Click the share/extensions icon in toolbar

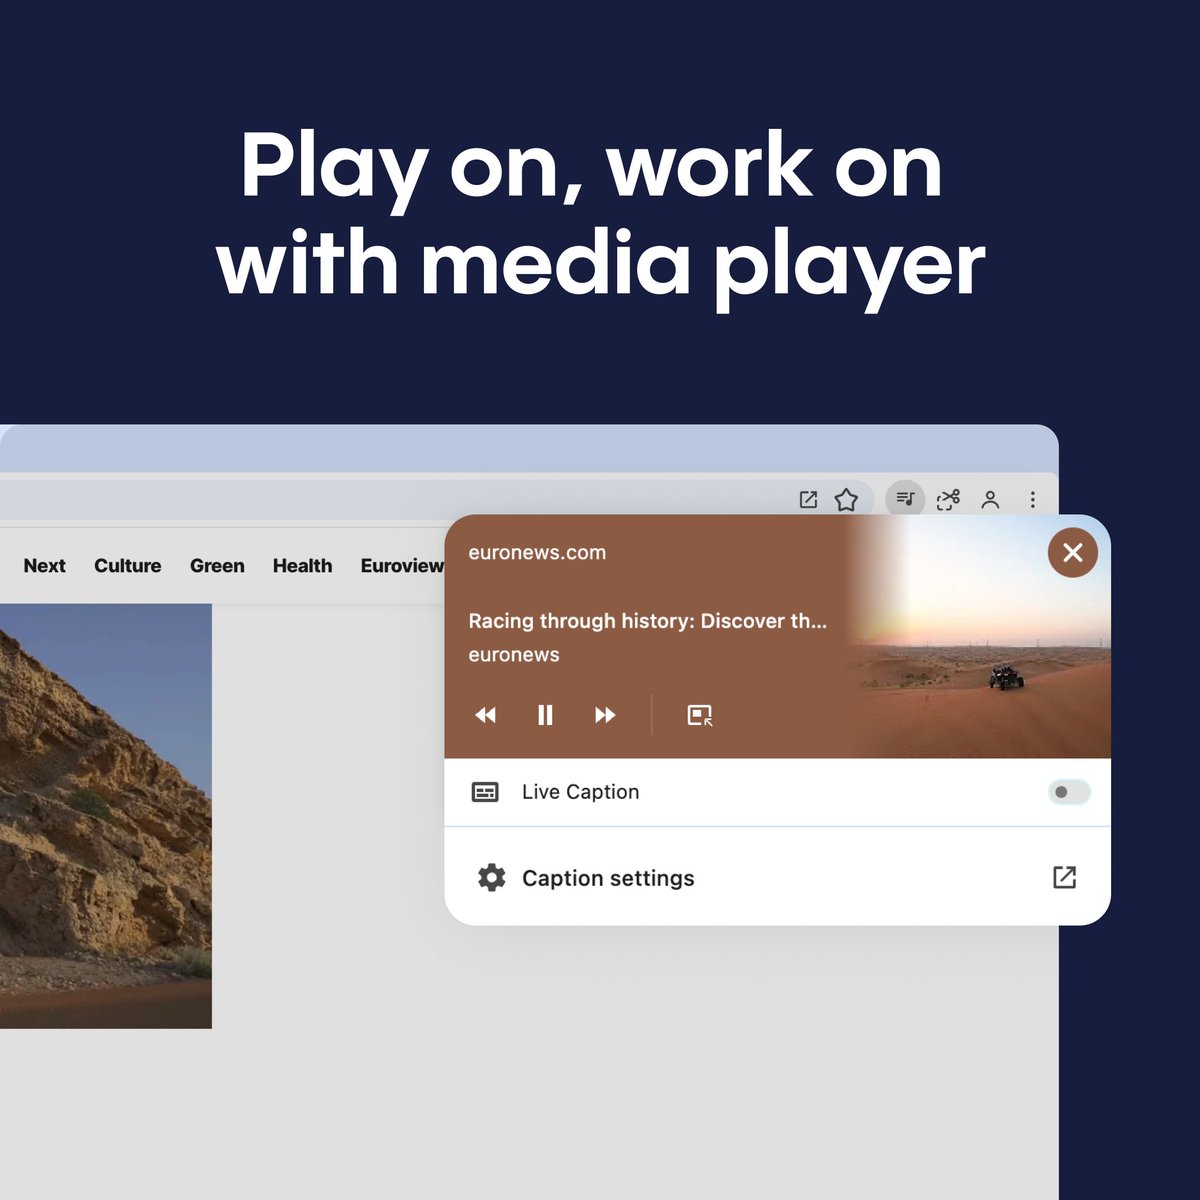pyautogui.click(x=948, y=499)
